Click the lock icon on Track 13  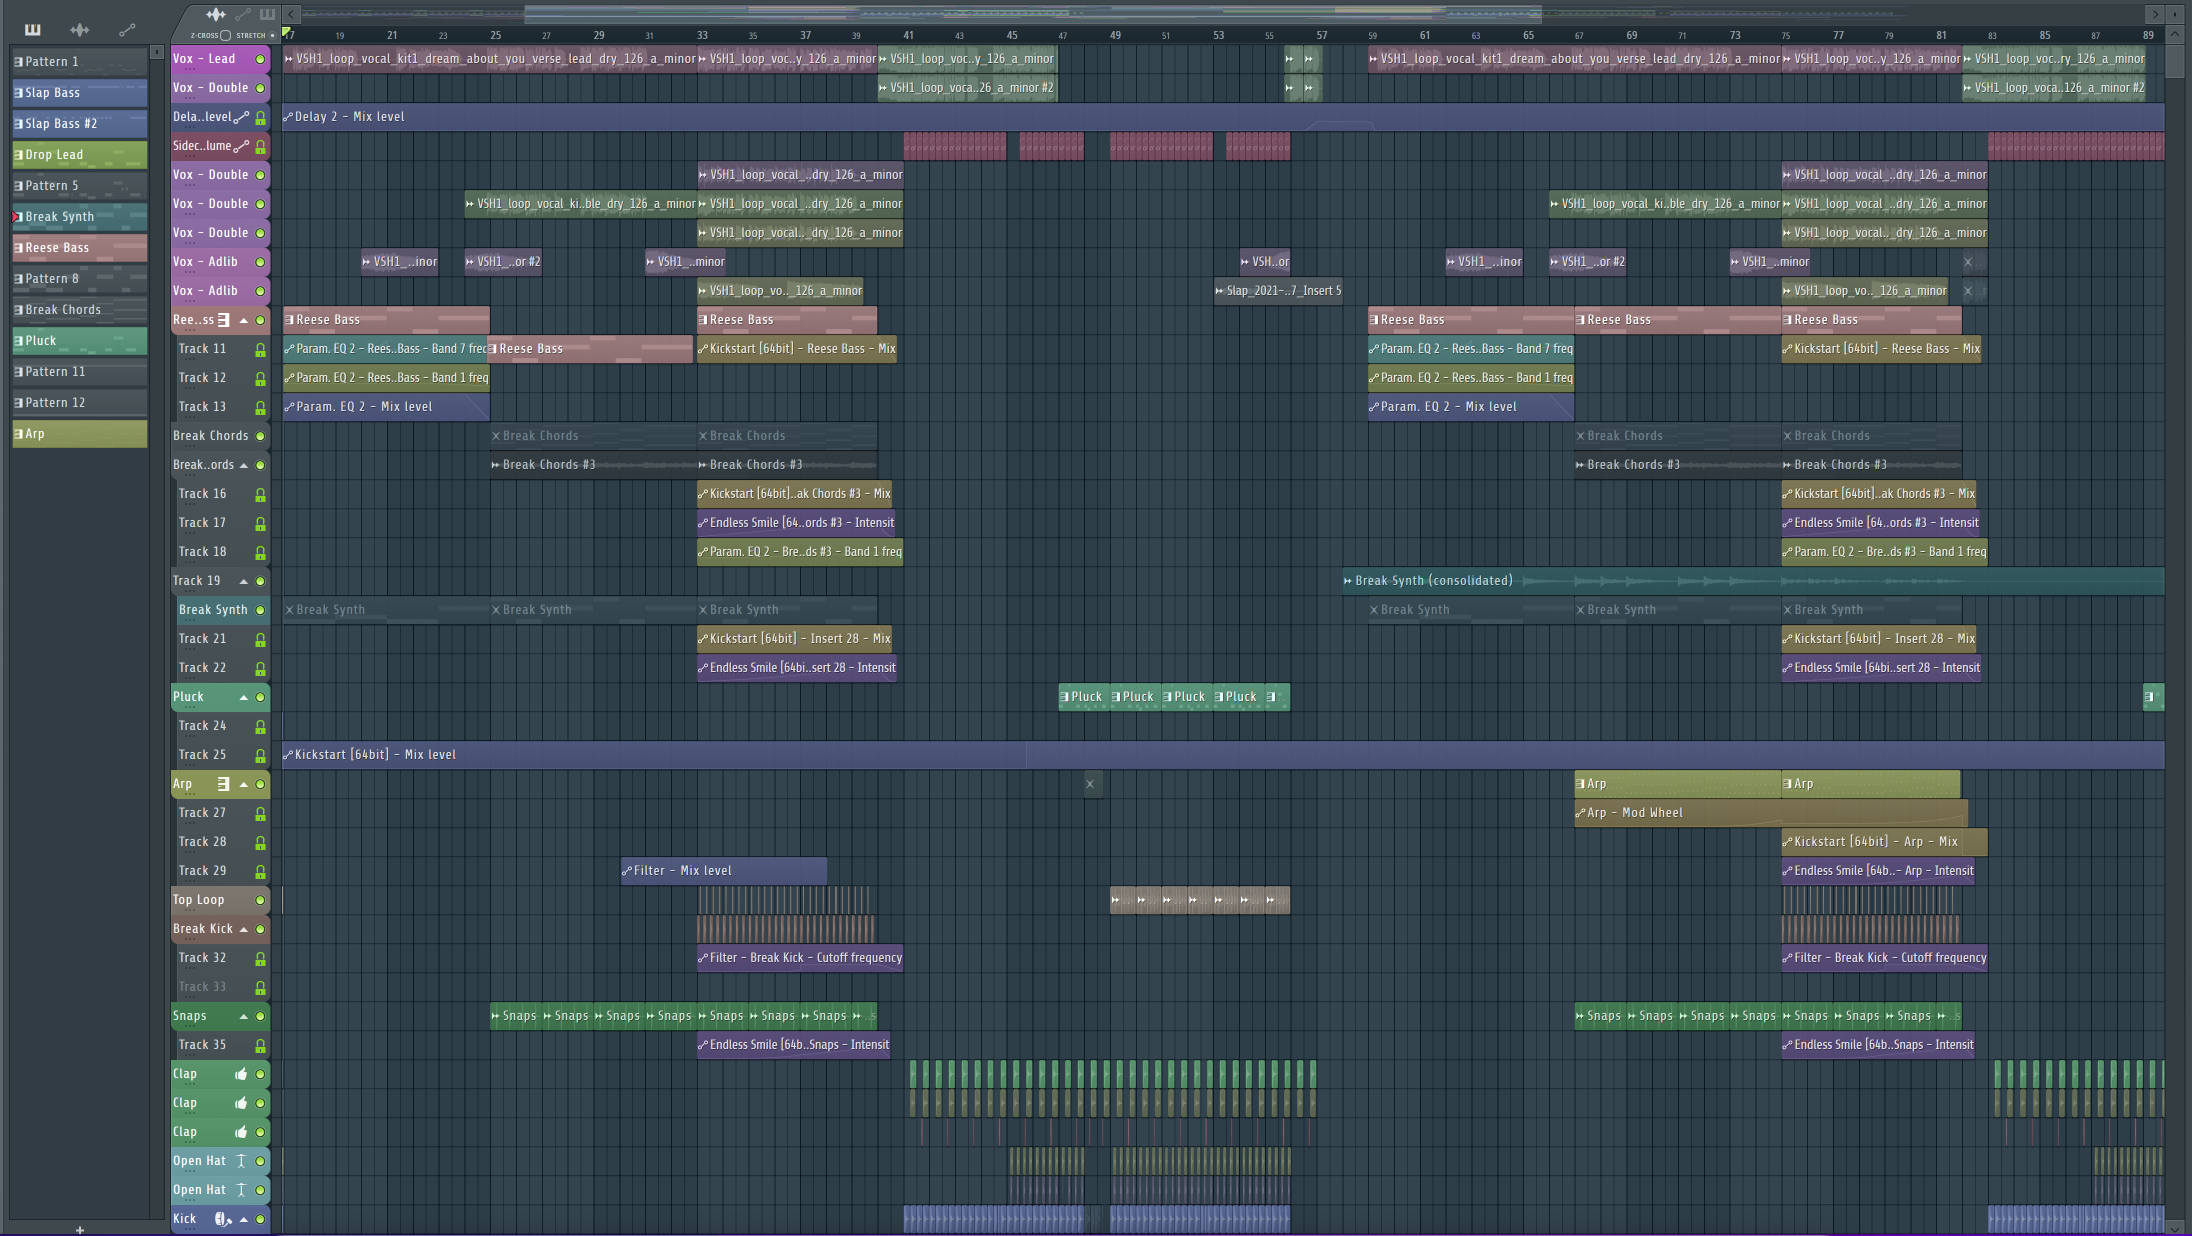260,407
